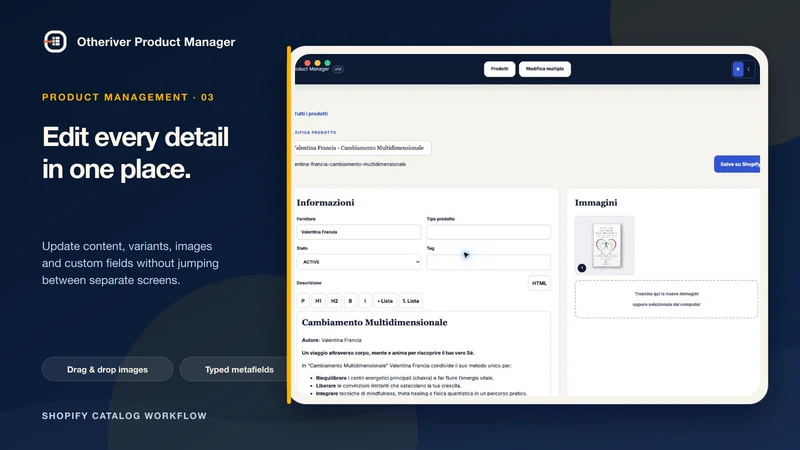
Task: Click the Tipo prodotto input field
Action: point(488,232)
